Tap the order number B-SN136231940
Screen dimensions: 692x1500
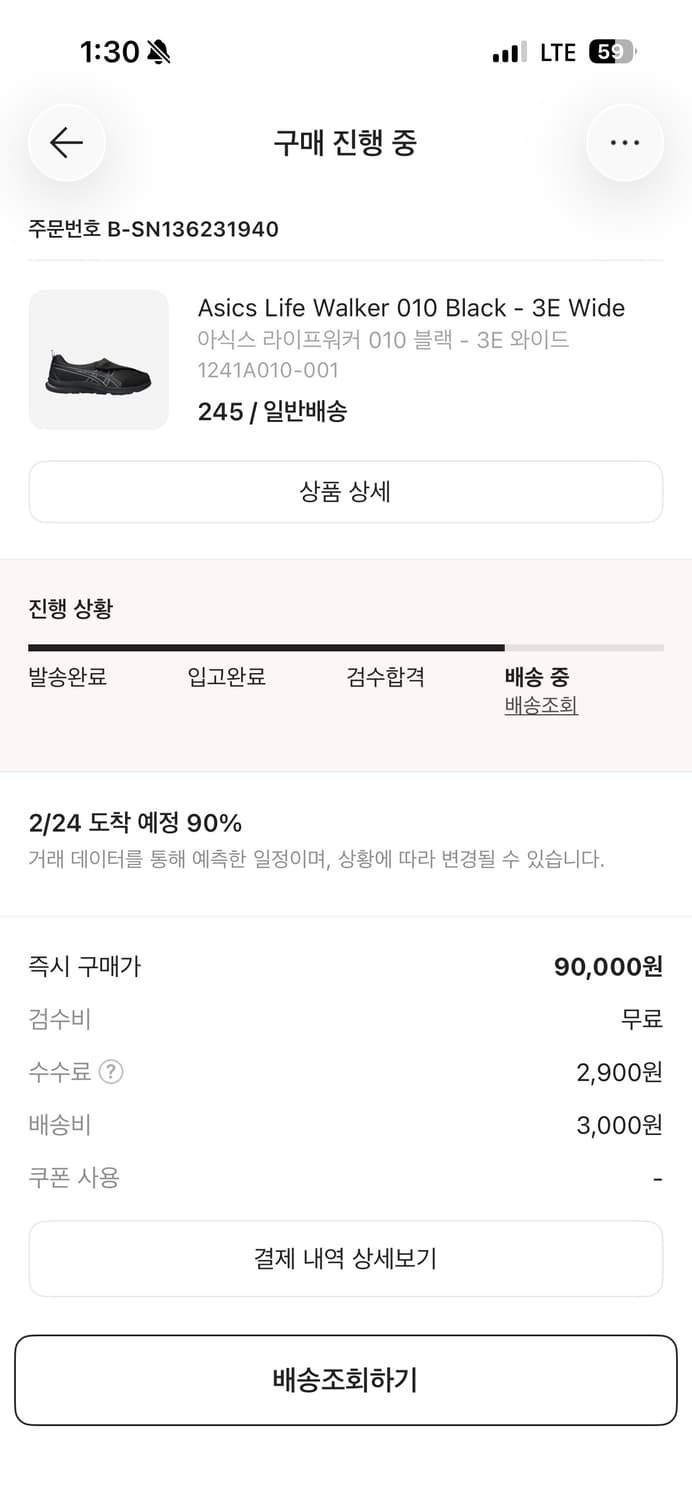point(152,229)
